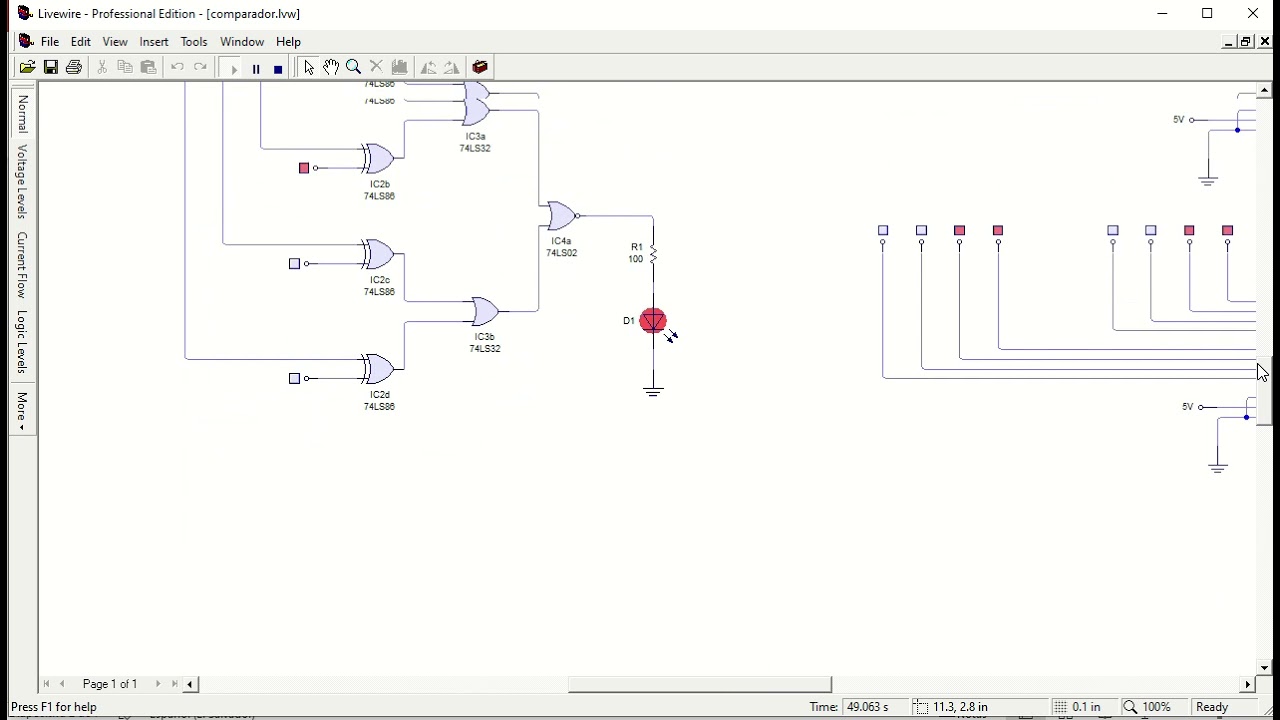Redo the last undone action
The image size is (1280, 720).
tap(200, 67)
